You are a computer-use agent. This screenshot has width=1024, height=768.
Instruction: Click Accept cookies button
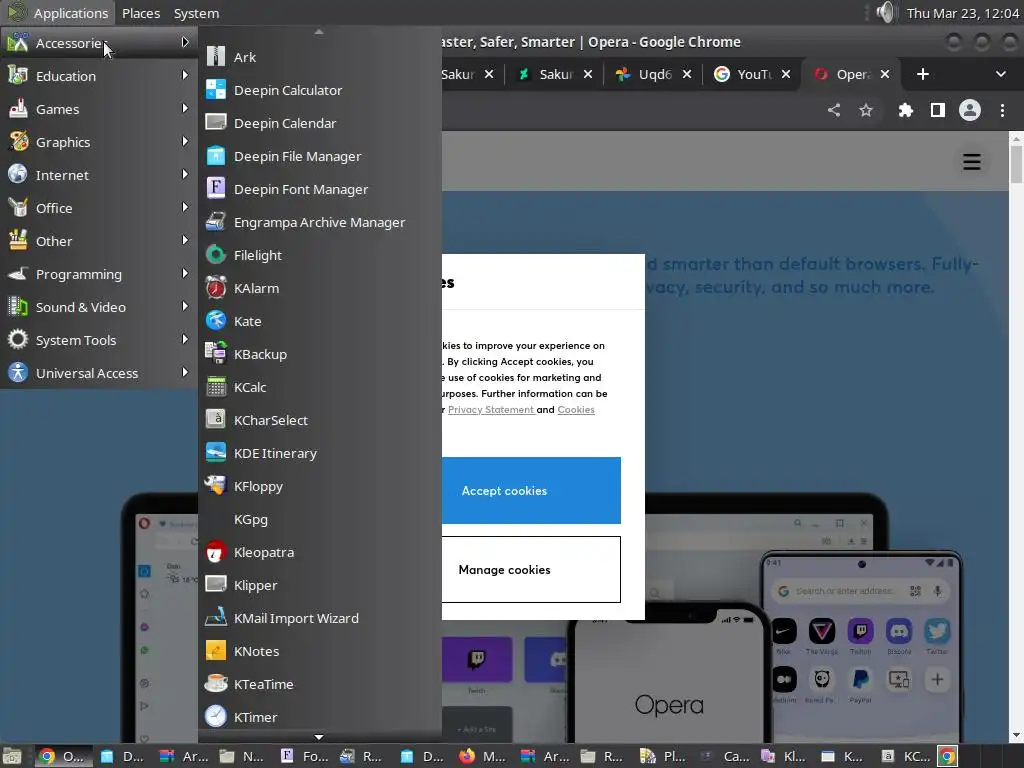pyautogui.click(x=531, y=490)
